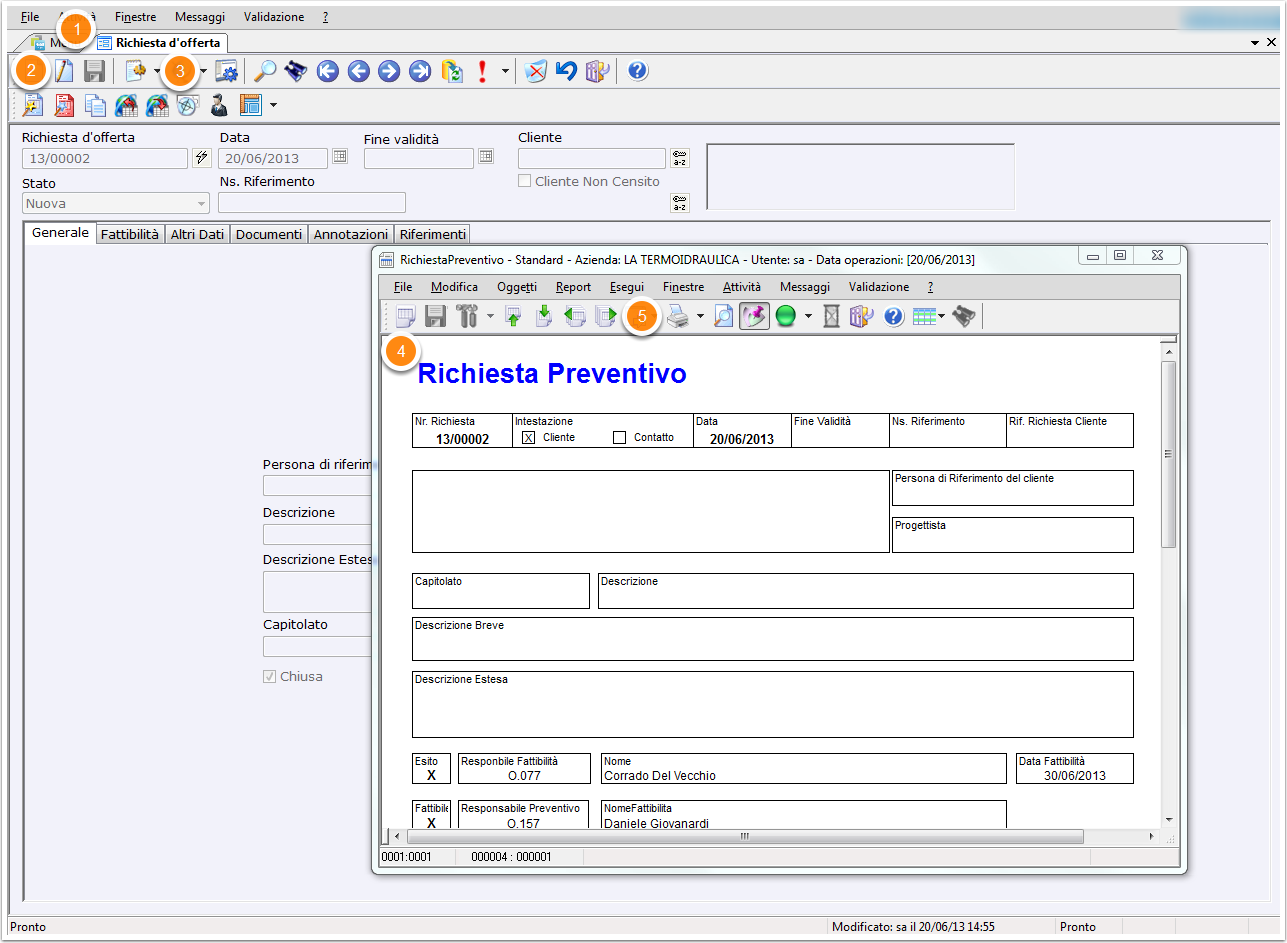Click the report's horizontal scrollbar
The width and height of the screenshot is (1287, 943).
pos(743,836)
